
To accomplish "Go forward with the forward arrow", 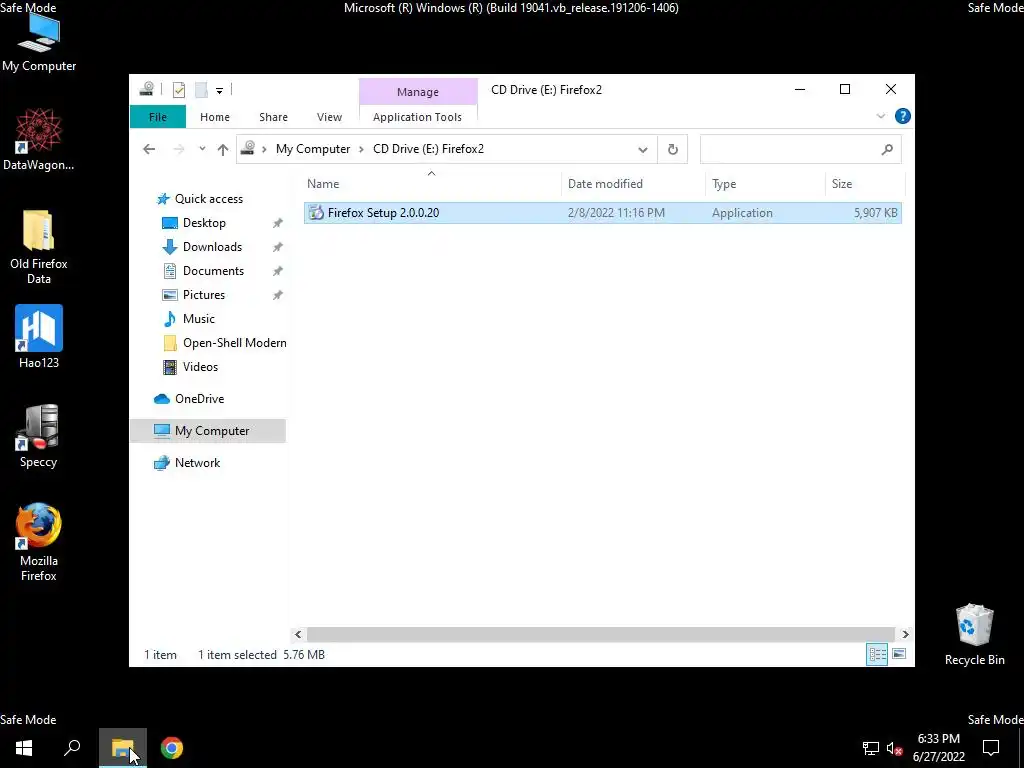I will coord(178,149).
